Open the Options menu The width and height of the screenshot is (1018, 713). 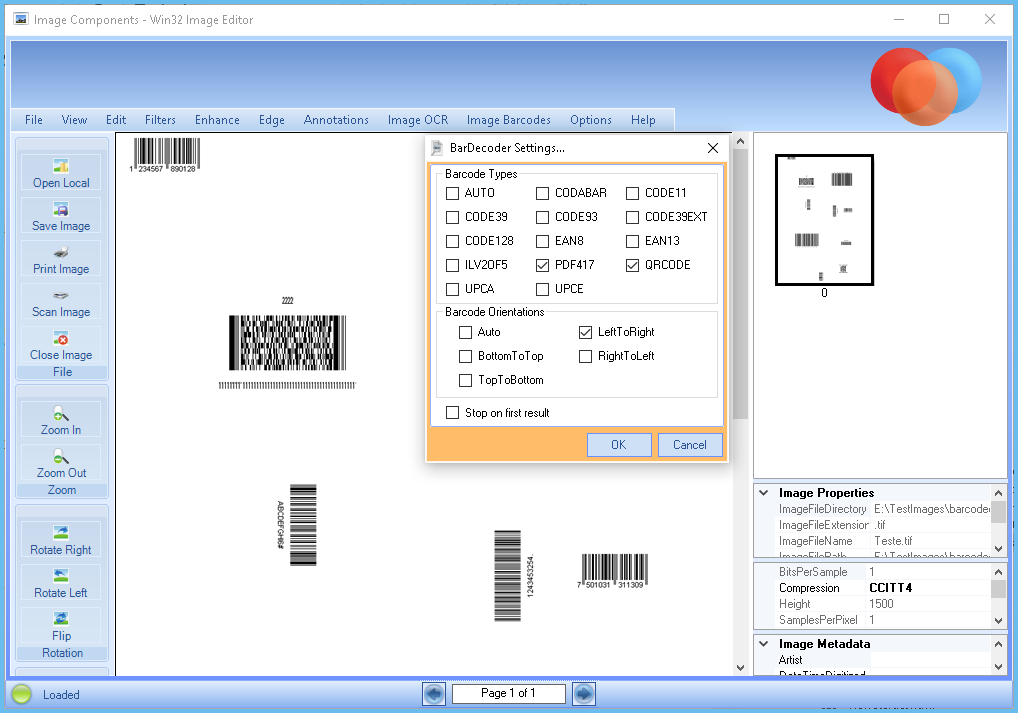591,120
